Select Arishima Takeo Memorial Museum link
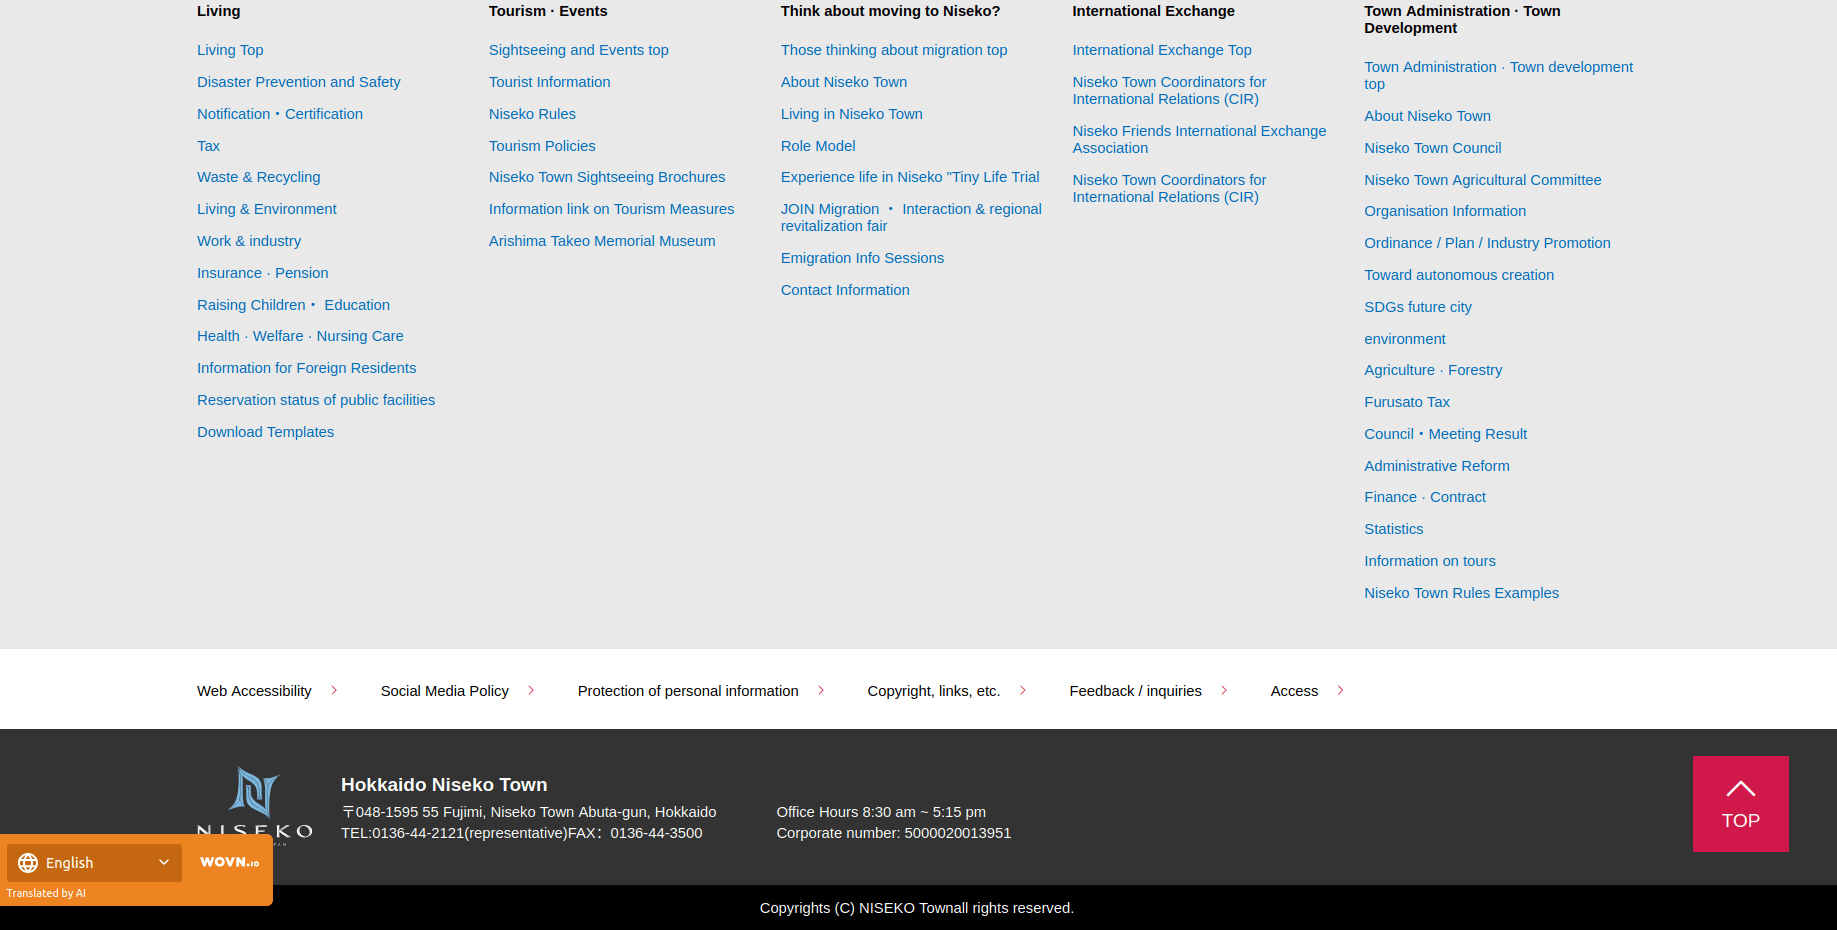 click(601, 241)
